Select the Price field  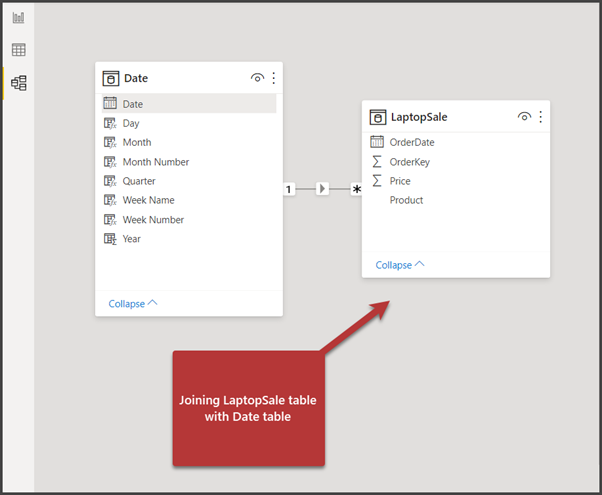456,181
